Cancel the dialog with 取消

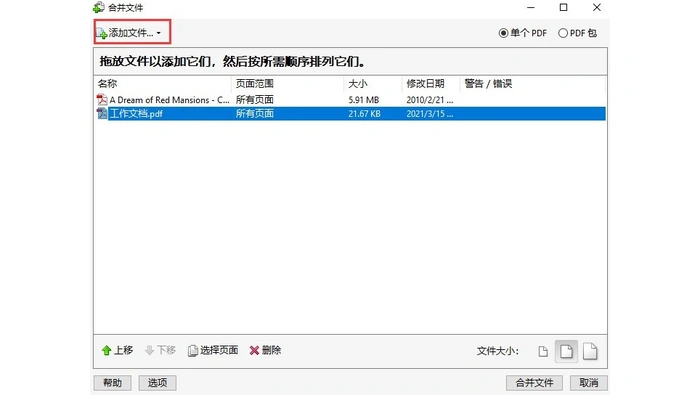(588, 383)
